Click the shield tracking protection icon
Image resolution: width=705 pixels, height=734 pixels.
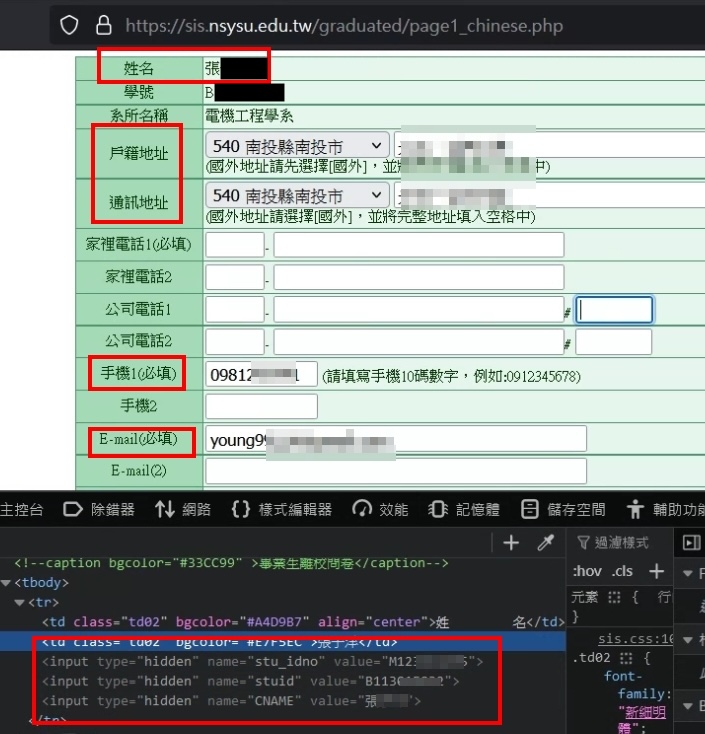[69, 25]
